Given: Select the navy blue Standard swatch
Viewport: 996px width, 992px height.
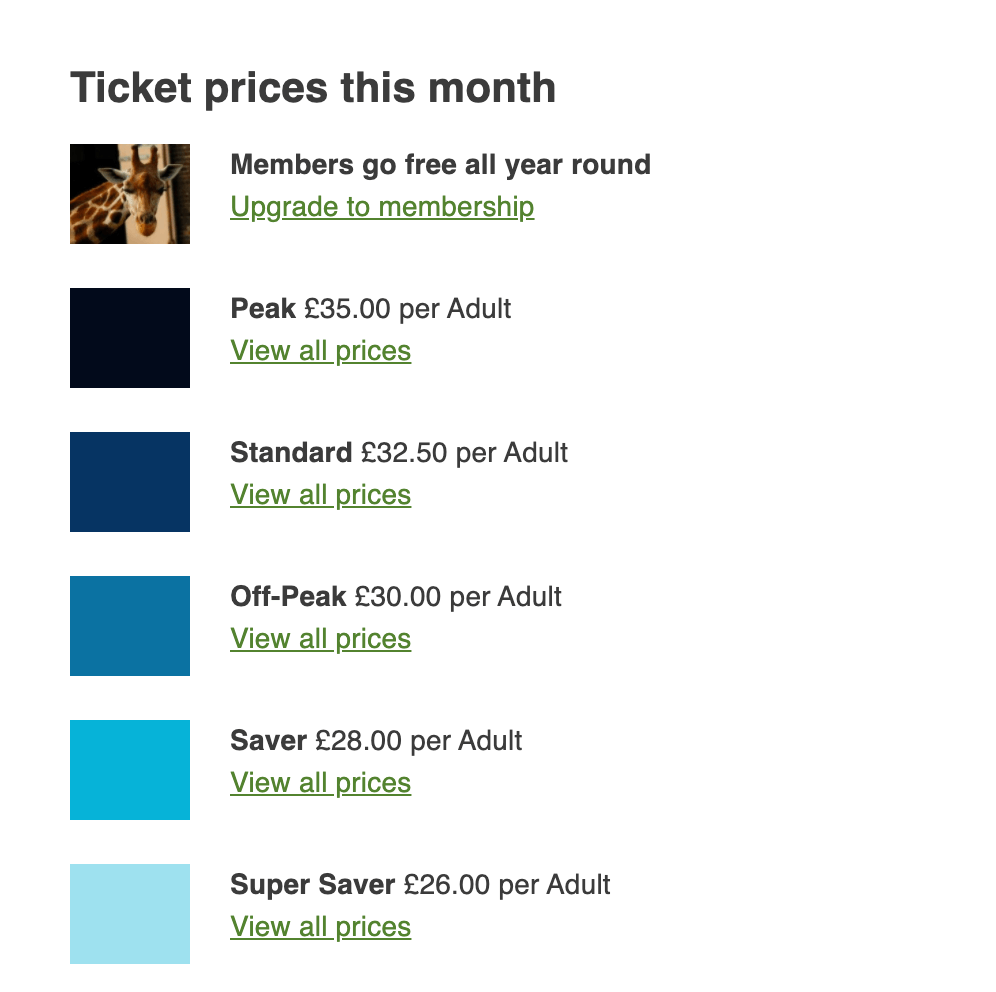Looking at the screenshot, I should click(130, 482).
